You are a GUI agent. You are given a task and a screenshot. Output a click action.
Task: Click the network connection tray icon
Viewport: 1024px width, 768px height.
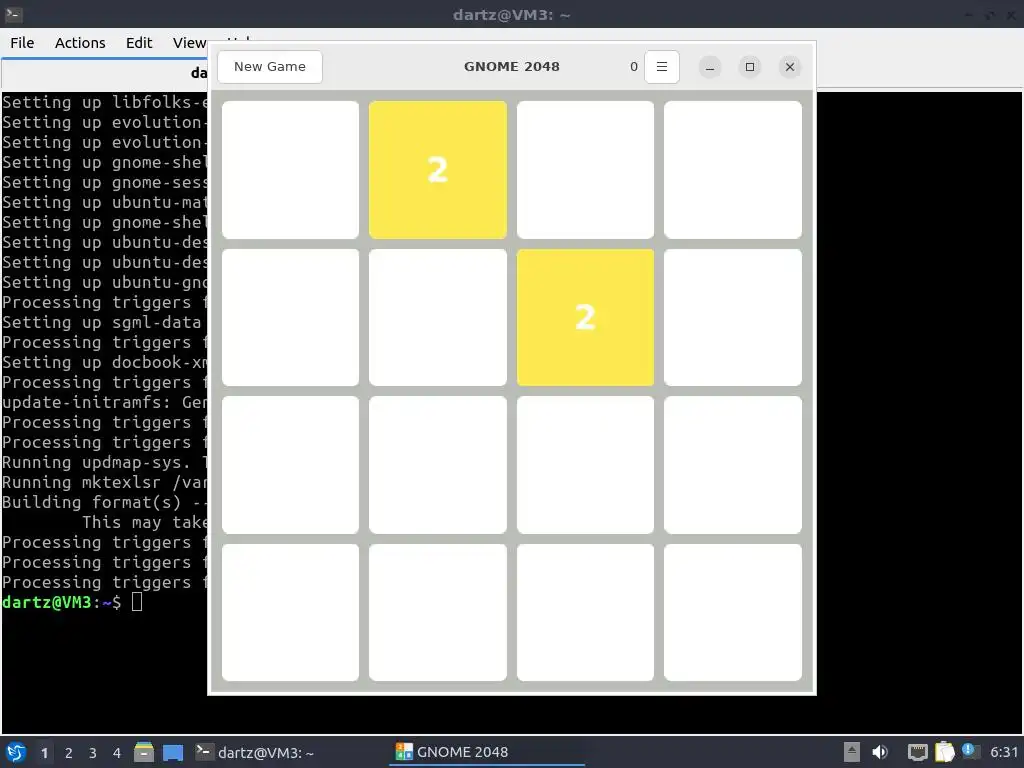(x=918, y=752)
